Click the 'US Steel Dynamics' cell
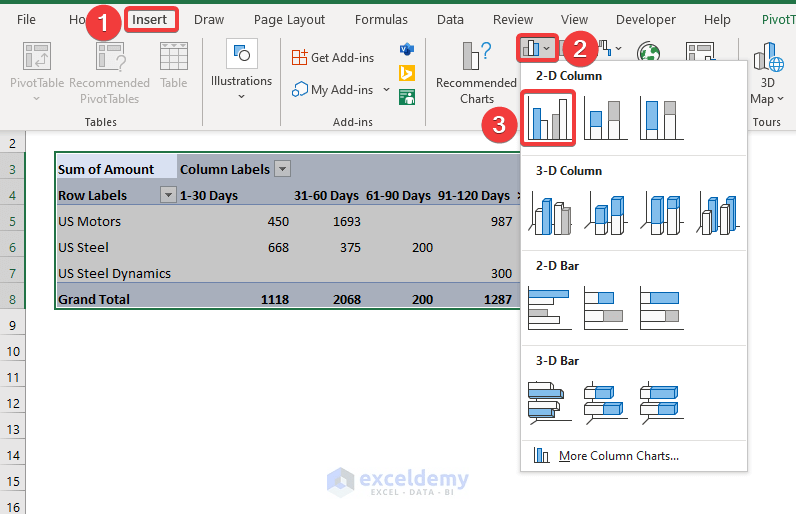 click(x=116, y=273)
